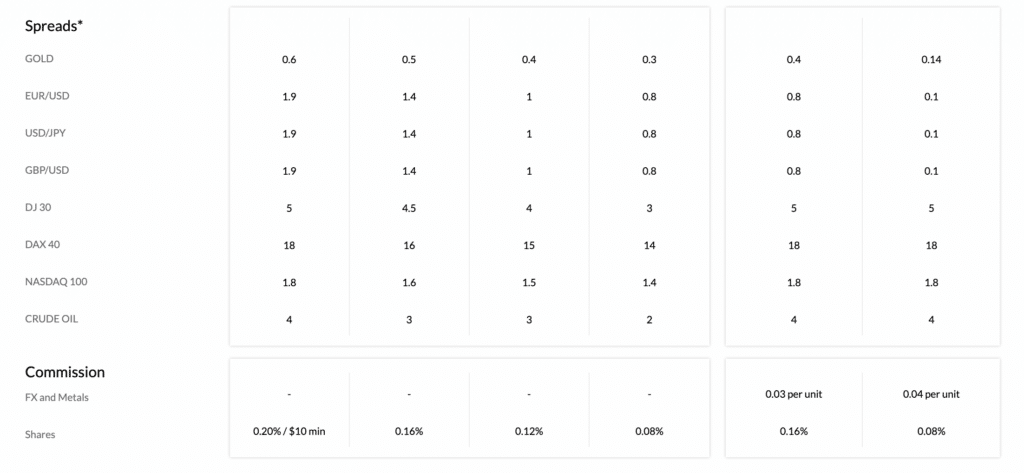Click the CRUDE OIL row label
The width and height of the screenshot is (1024, 473).
point(52,319)
